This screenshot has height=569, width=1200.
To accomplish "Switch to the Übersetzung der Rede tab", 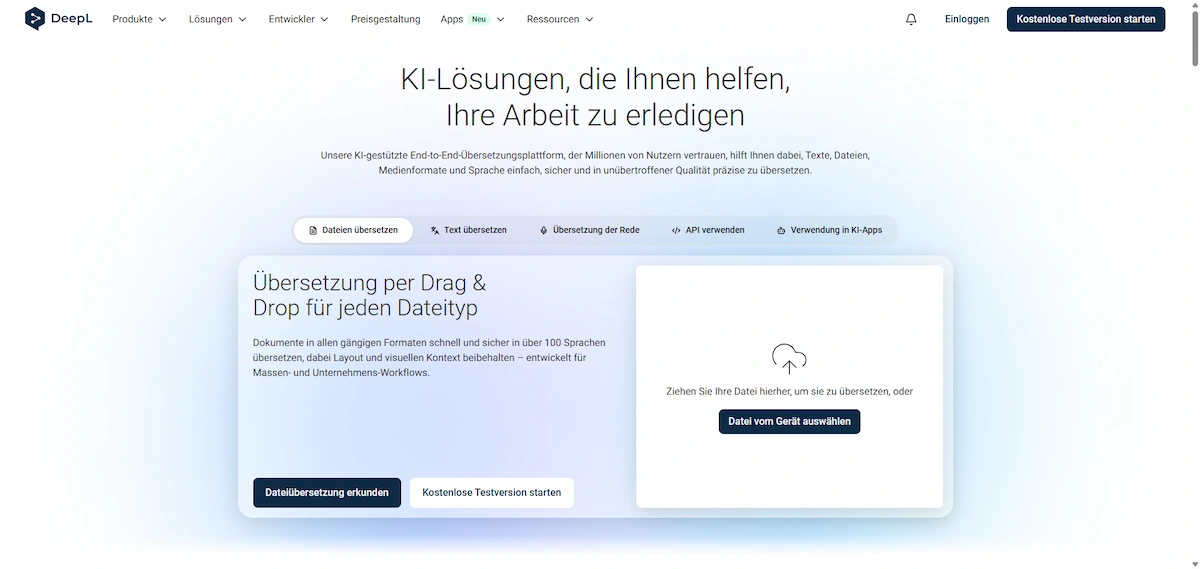I will point(589,230).
